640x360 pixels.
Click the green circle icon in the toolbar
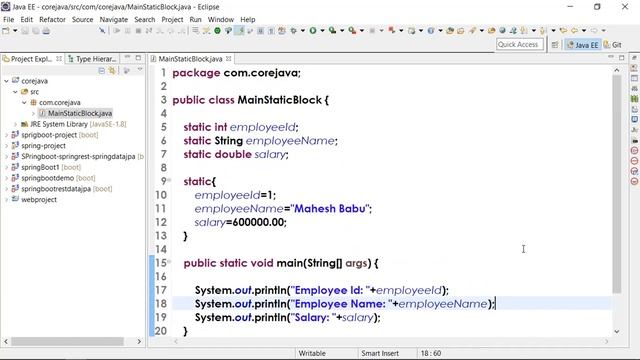pyautogui.click(x=218, y=31)
